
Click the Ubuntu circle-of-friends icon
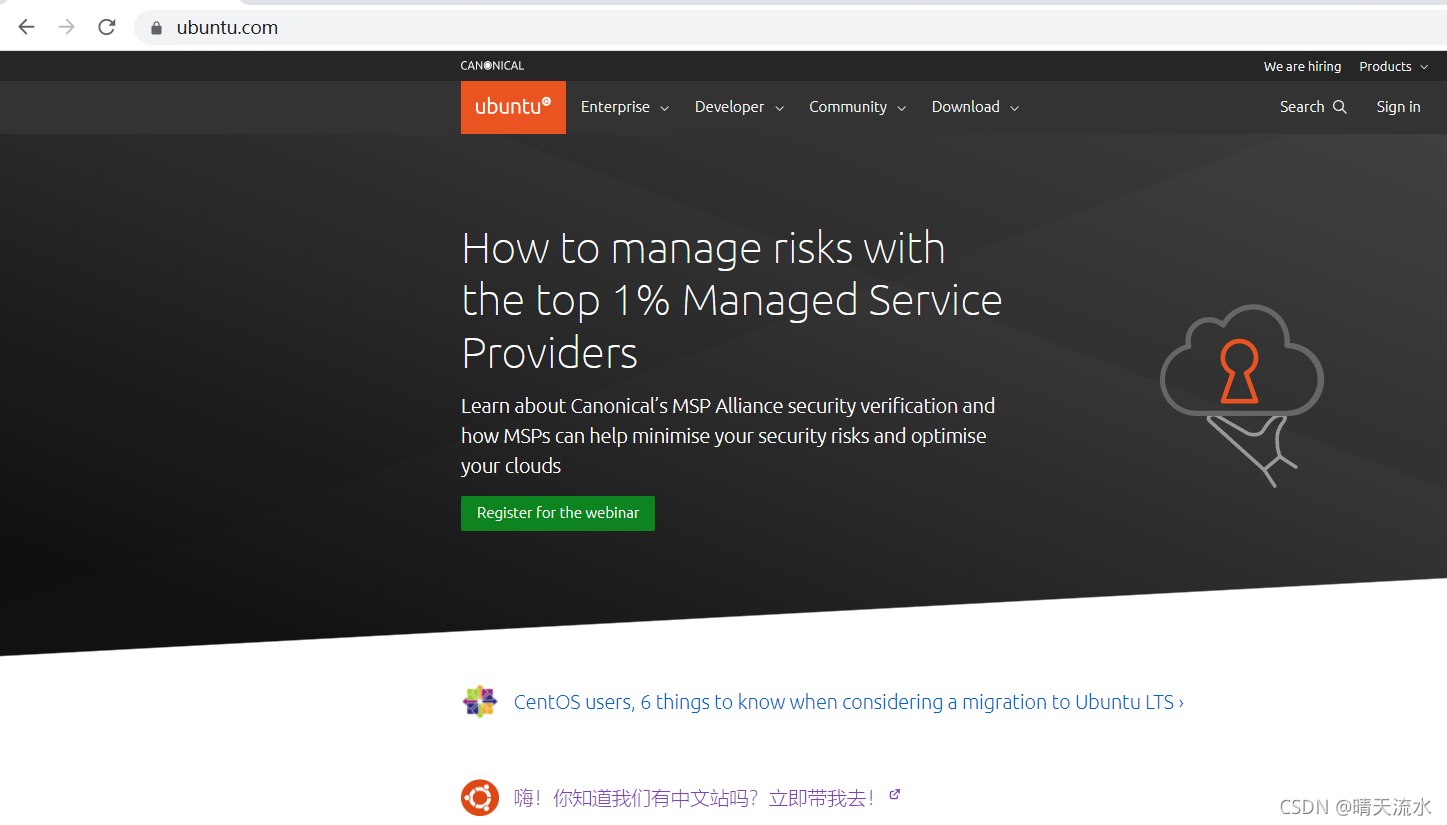[480, 798]
